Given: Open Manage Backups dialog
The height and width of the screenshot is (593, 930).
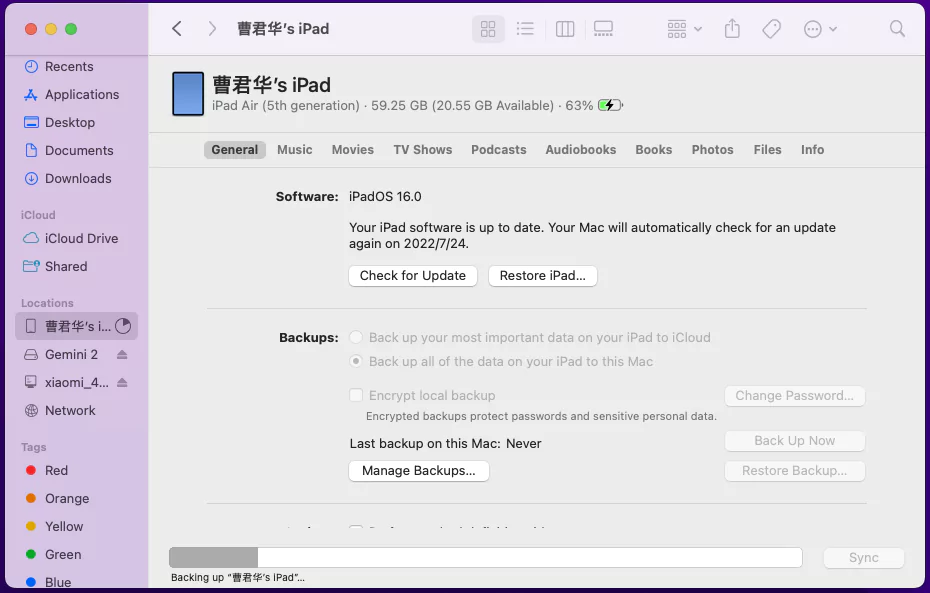Looking at the screenshot, I should pos(418,470).
